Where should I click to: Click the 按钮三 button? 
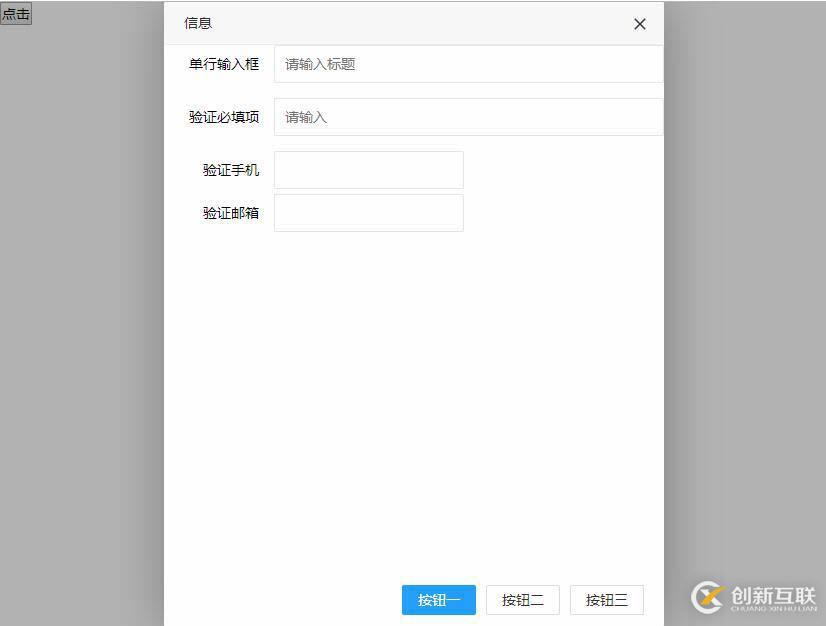[x=607, y=600]
